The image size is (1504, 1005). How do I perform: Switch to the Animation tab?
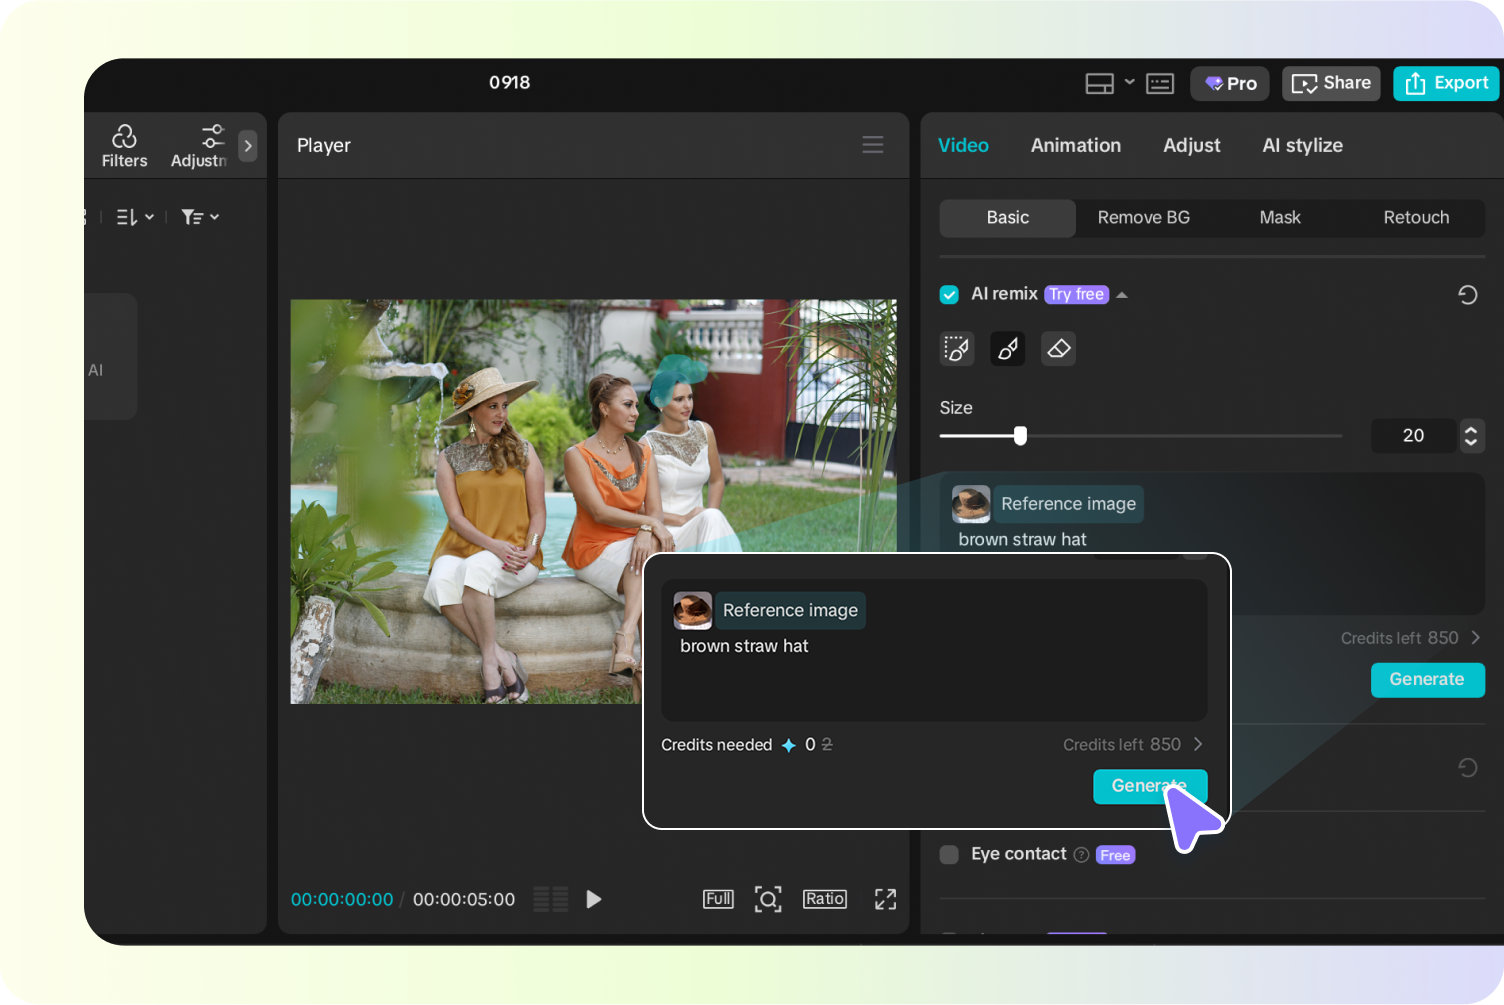1076,145
